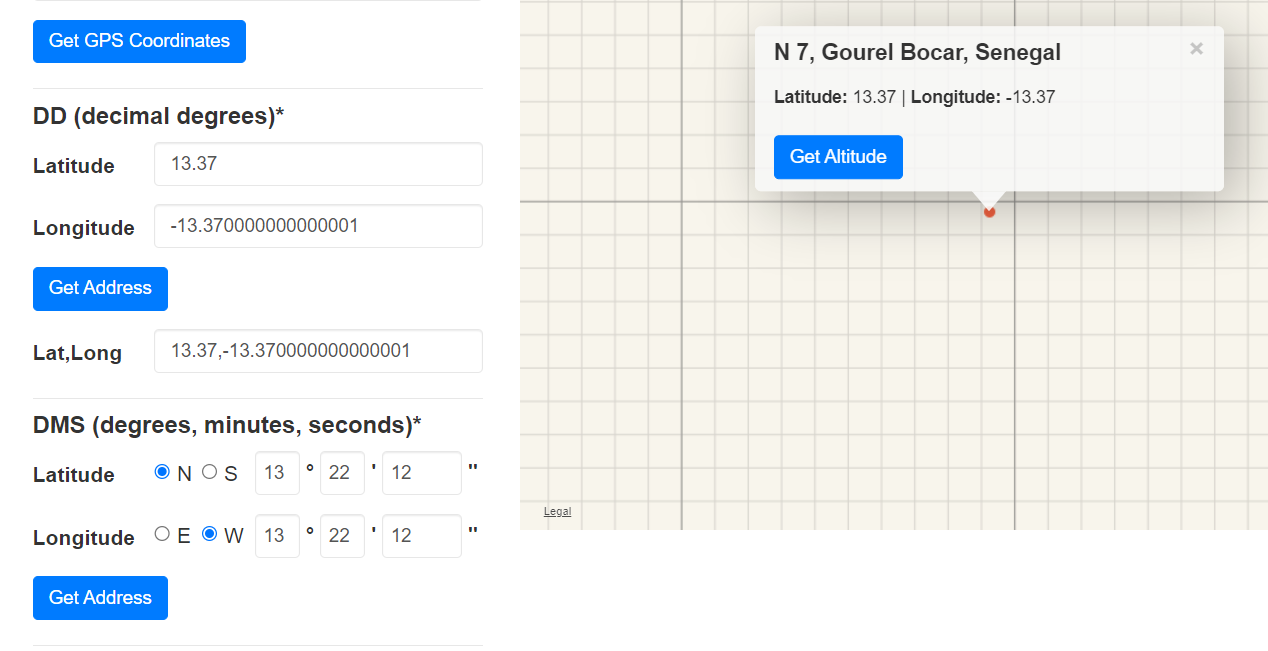Screen dimensions: 1268x651
Task: Click the Get Altitude button
Action: click(x=838, y=157)
